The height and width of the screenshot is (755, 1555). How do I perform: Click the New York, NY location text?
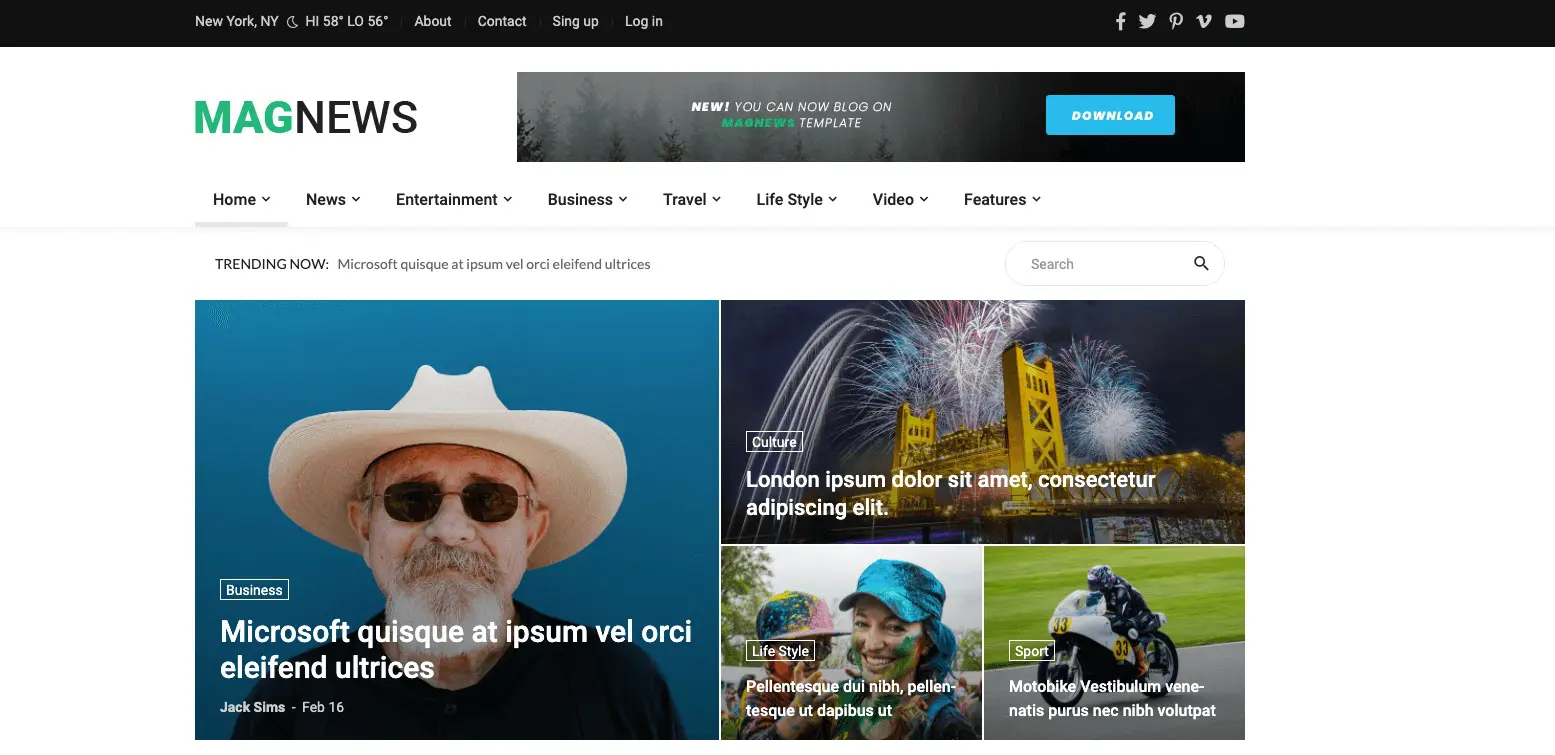point(236,21)
